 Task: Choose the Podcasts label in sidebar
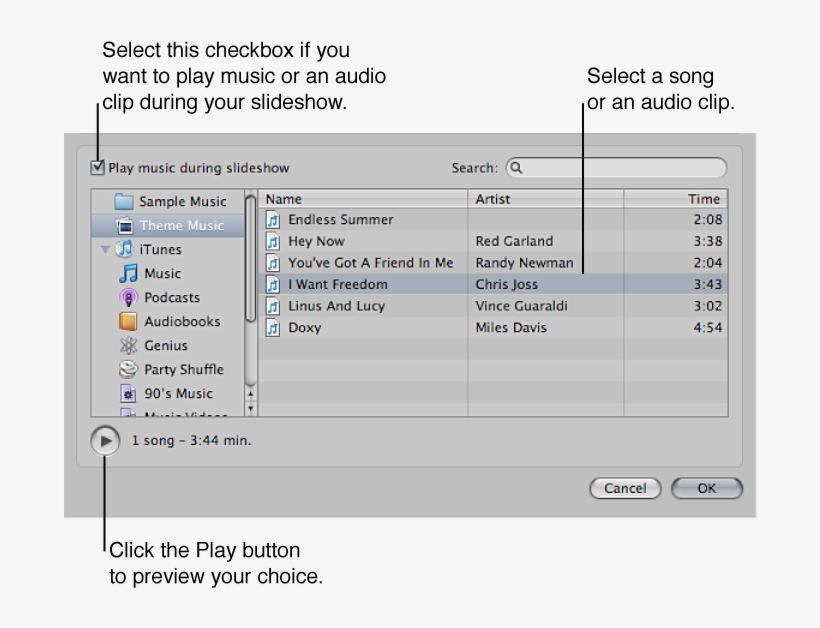[x=172, y=298]
